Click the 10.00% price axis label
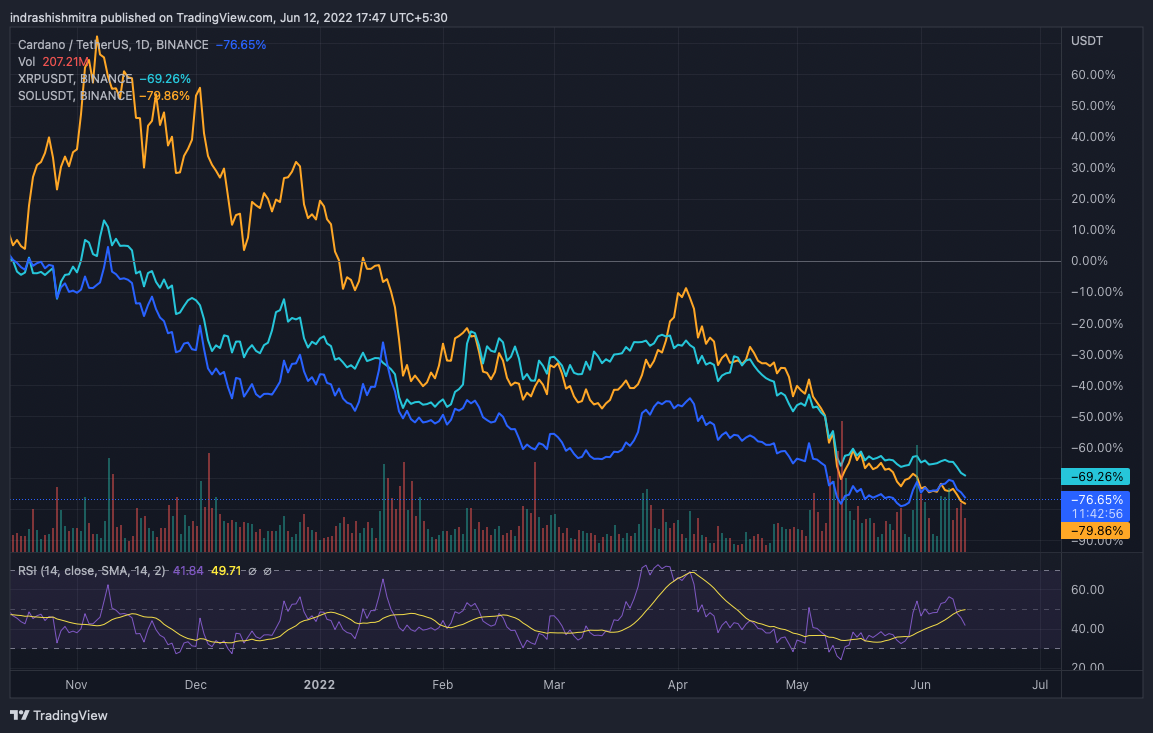Viewport: 1153px width, 733px height. tap(1093, 230)
